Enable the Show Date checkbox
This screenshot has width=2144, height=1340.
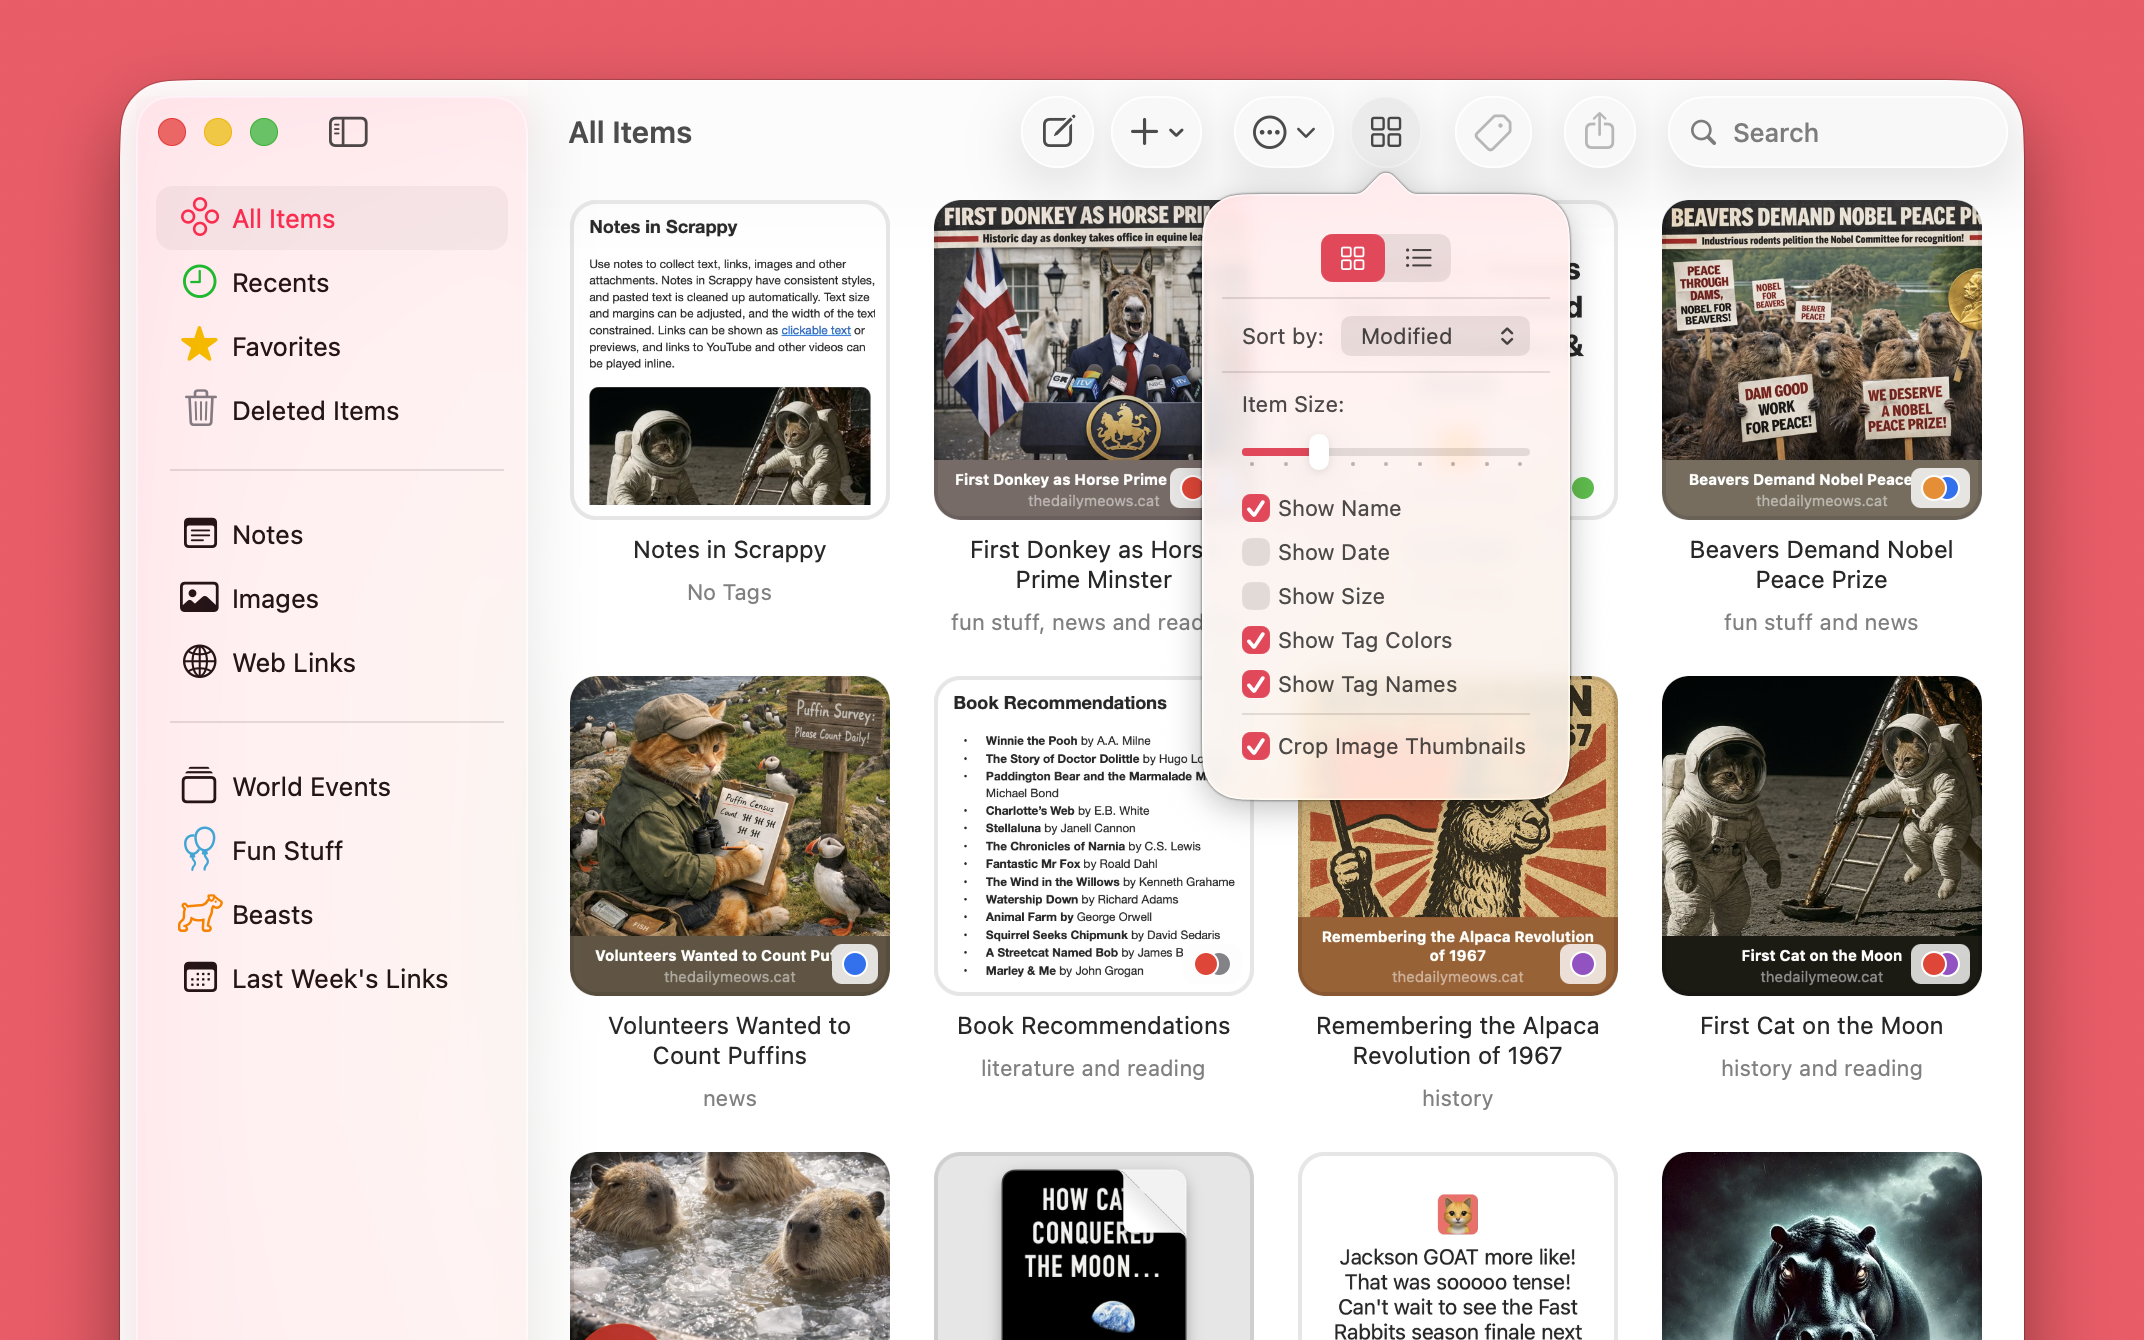[x=1256, y=552]
